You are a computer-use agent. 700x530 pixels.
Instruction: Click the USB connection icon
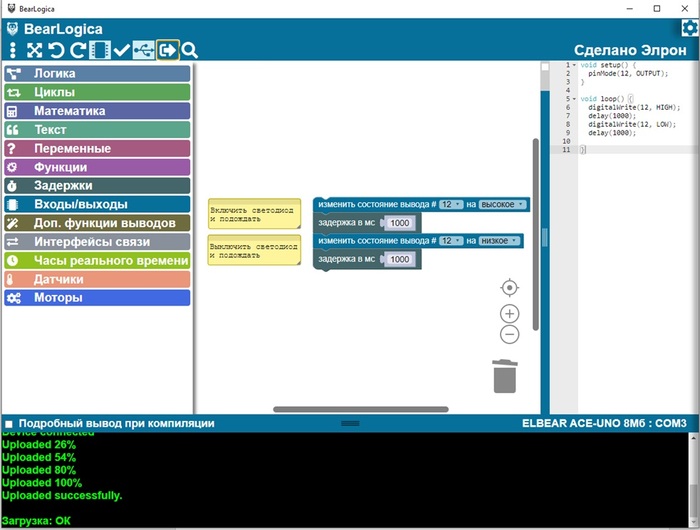(x=143, y=50)
